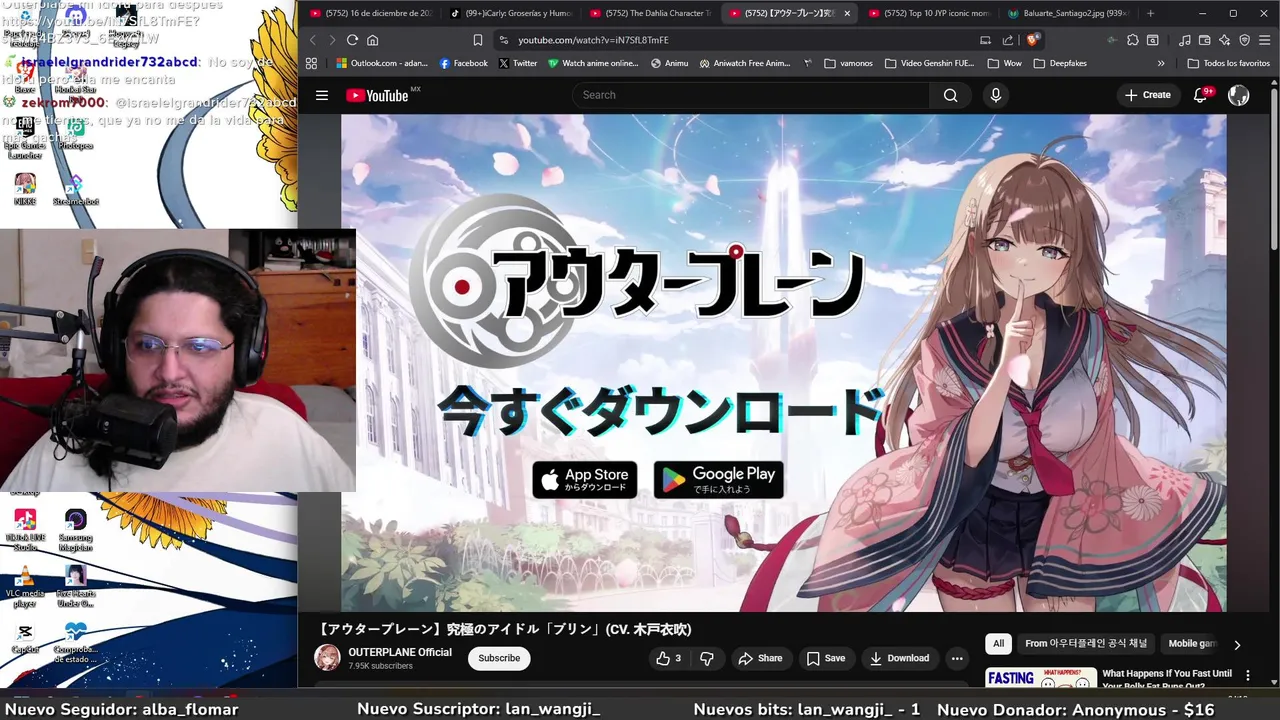The image size is (1280, 720).
Task: Click the Share button under video
Action: (760, 658)
